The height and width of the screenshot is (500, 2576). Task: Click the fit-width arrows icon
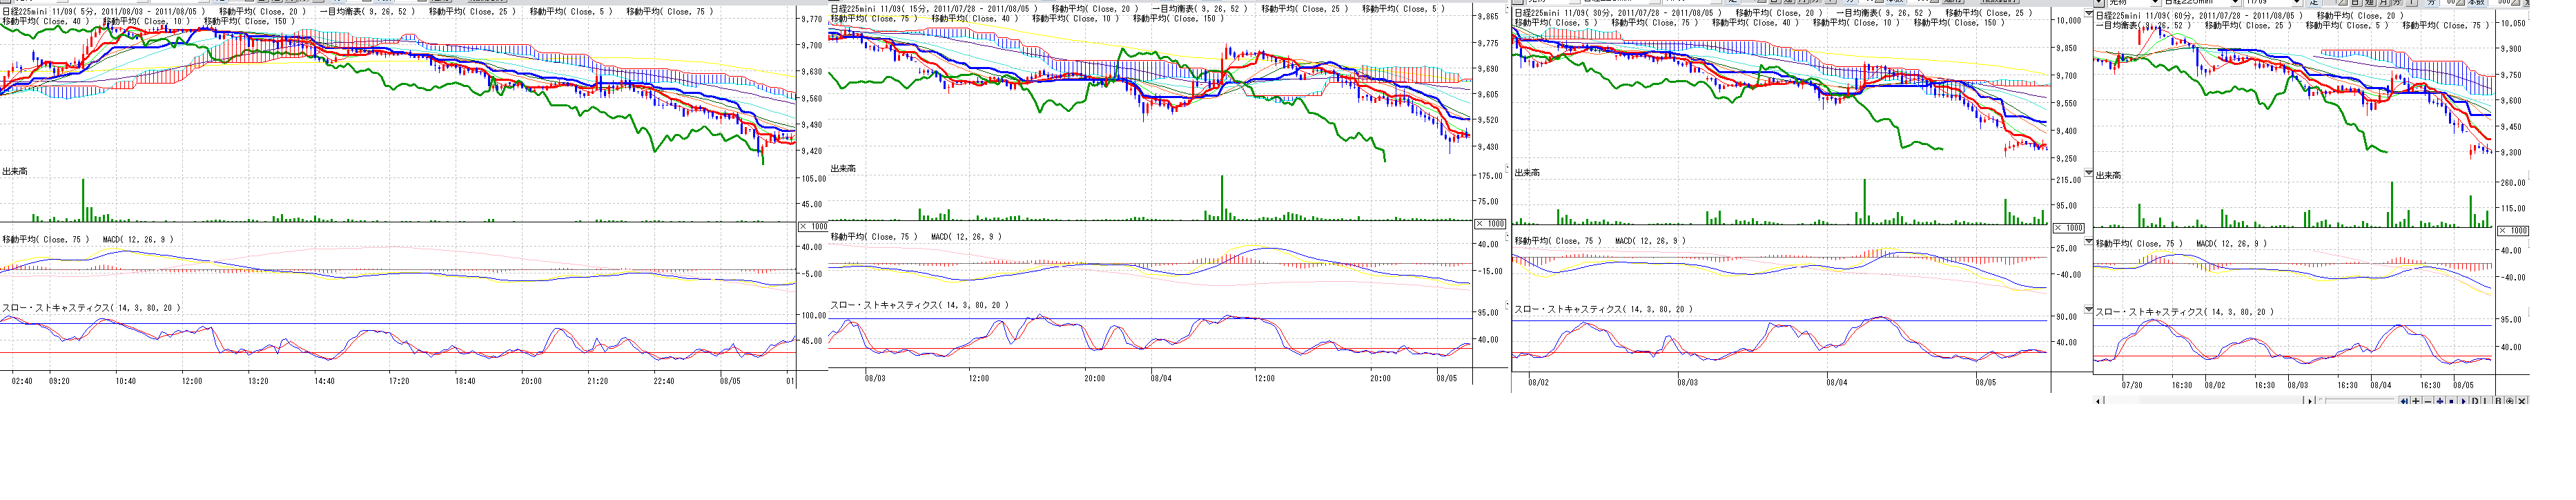click(2440, 401)
